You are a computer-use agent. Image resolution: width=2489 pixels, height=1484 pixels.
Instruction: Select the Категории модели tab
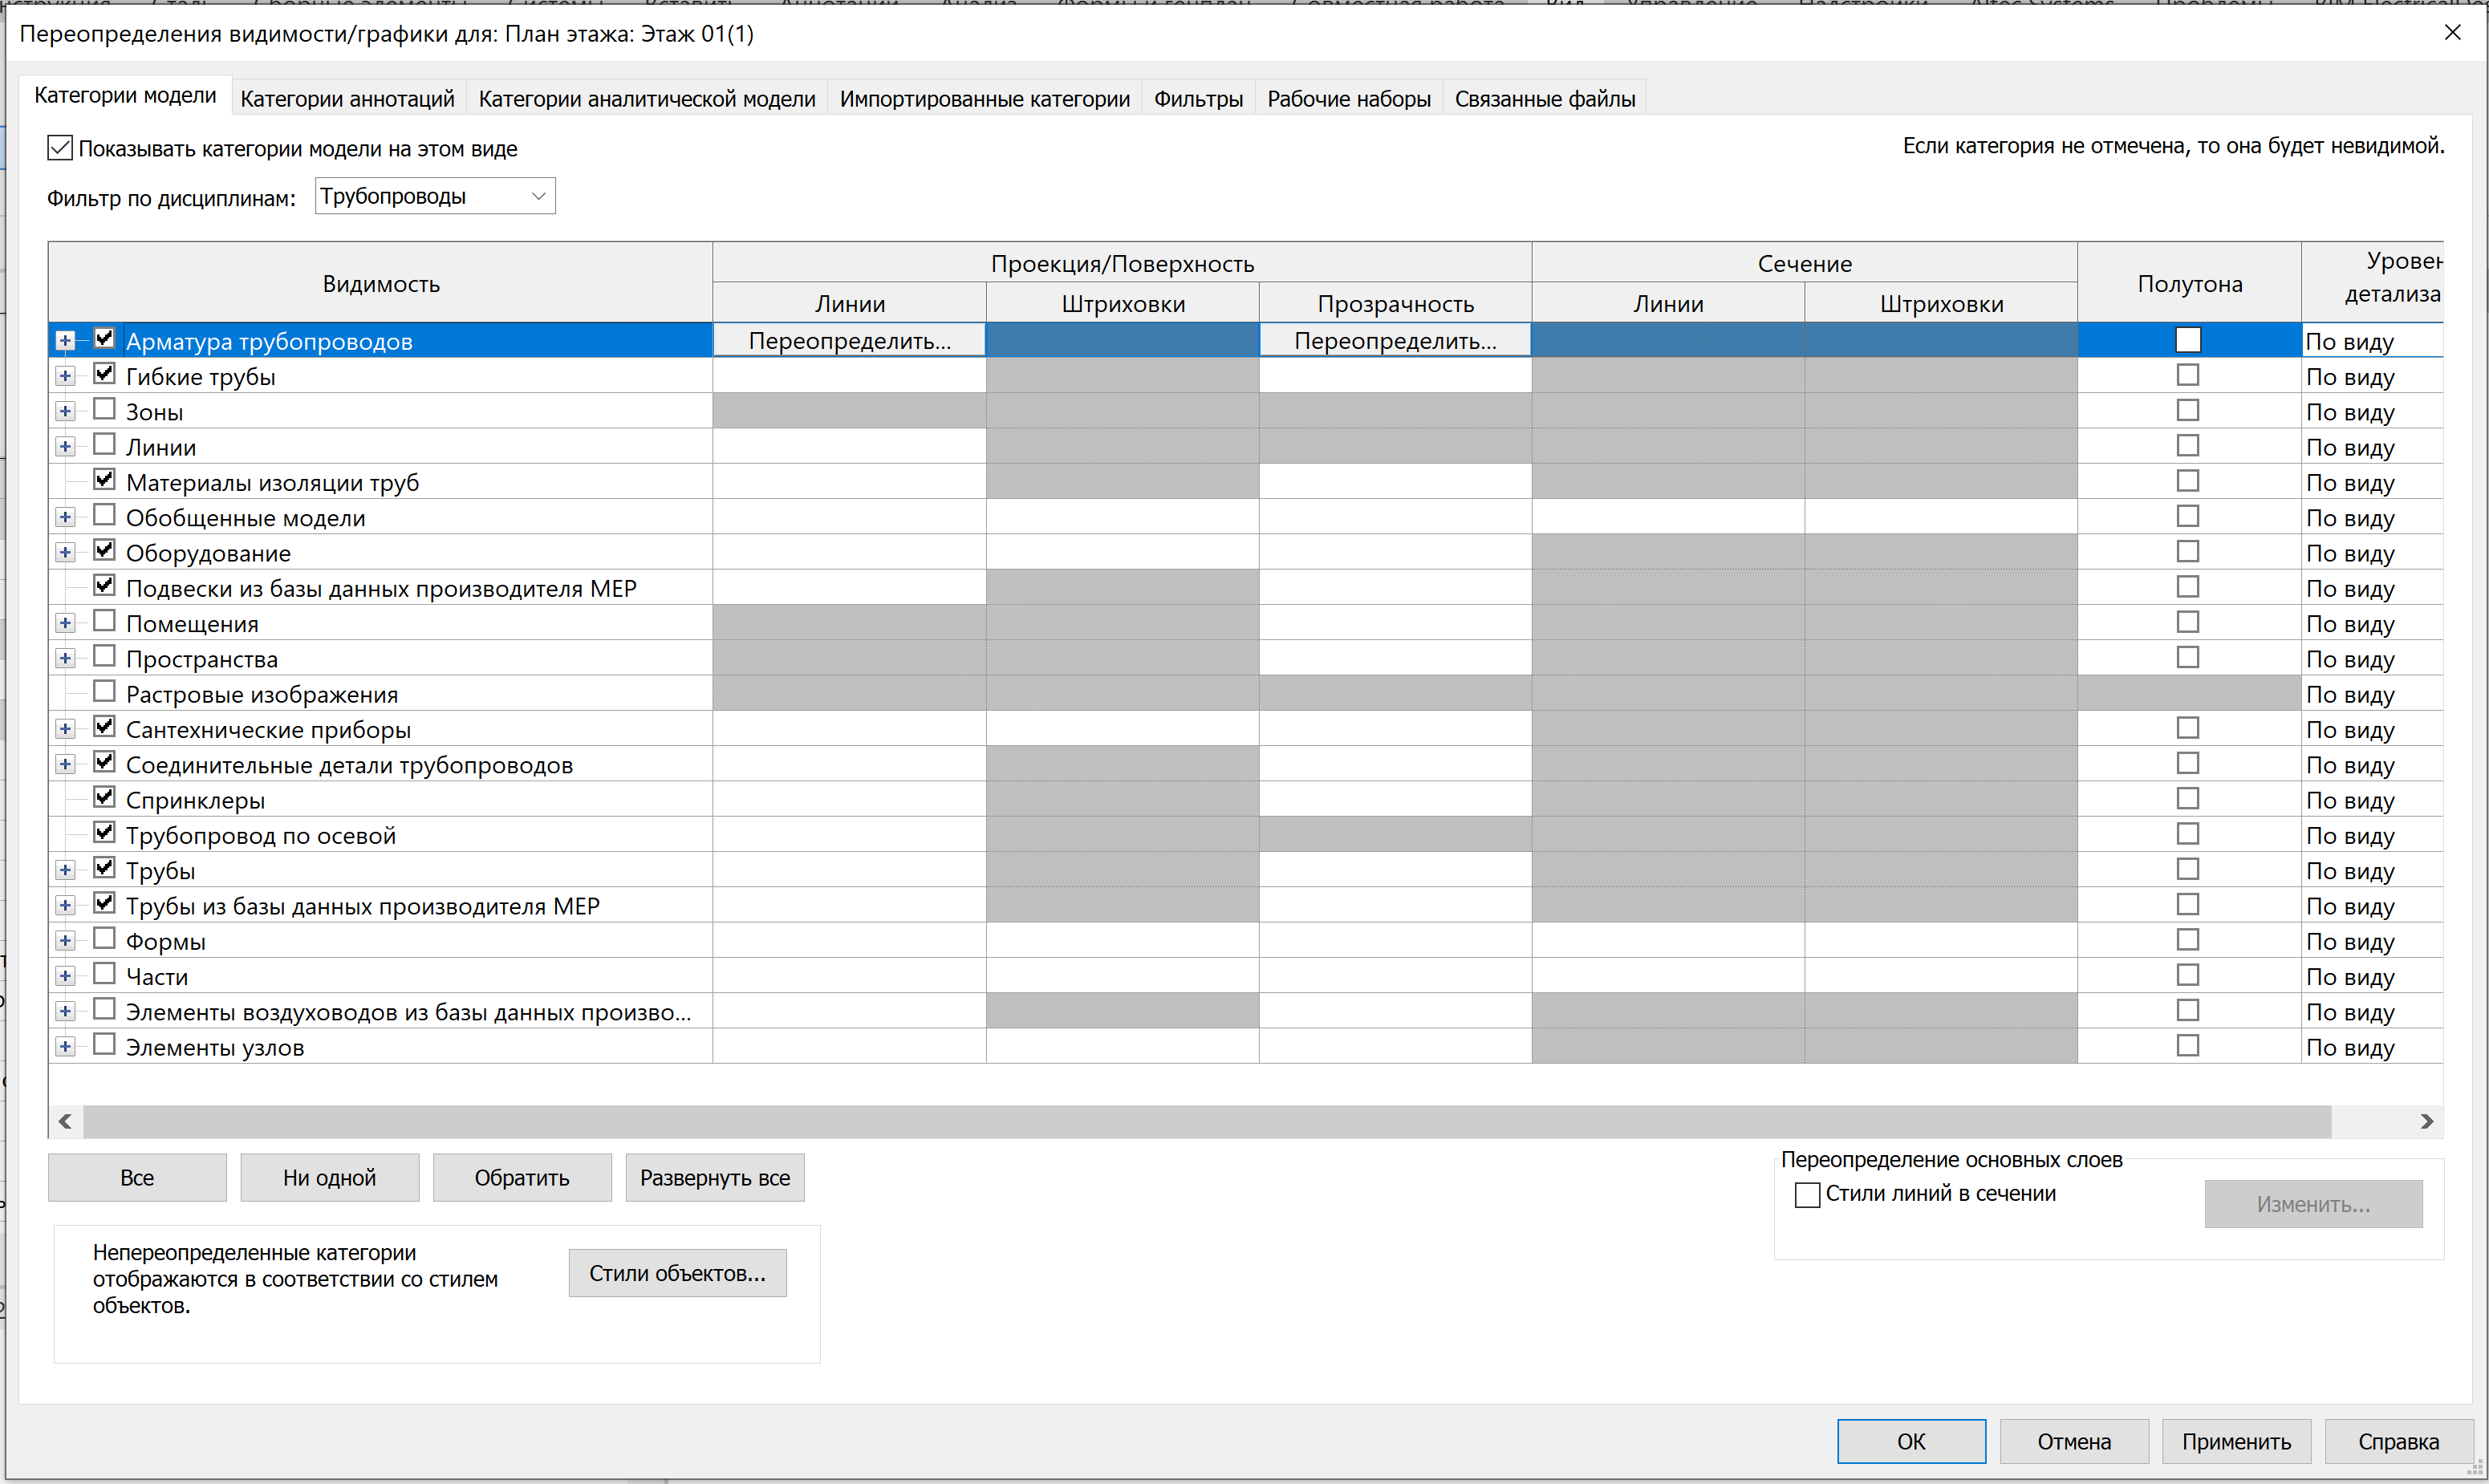(125, 95)
